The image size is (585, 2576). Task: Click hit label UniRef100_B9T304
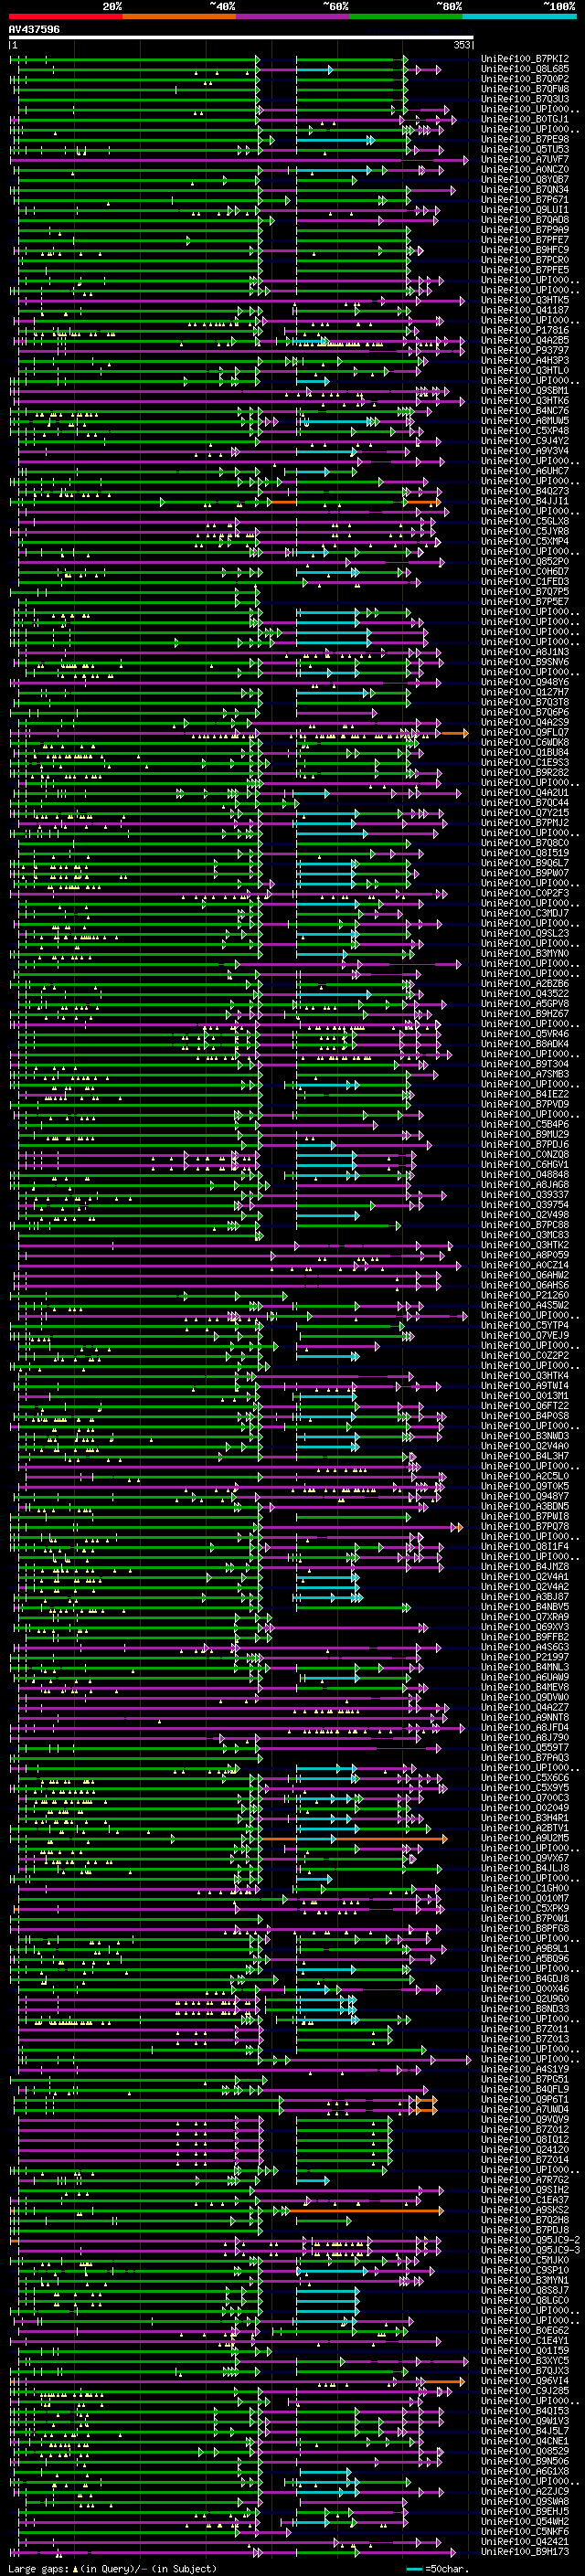pyautogui.click(x=525, y=1064)
